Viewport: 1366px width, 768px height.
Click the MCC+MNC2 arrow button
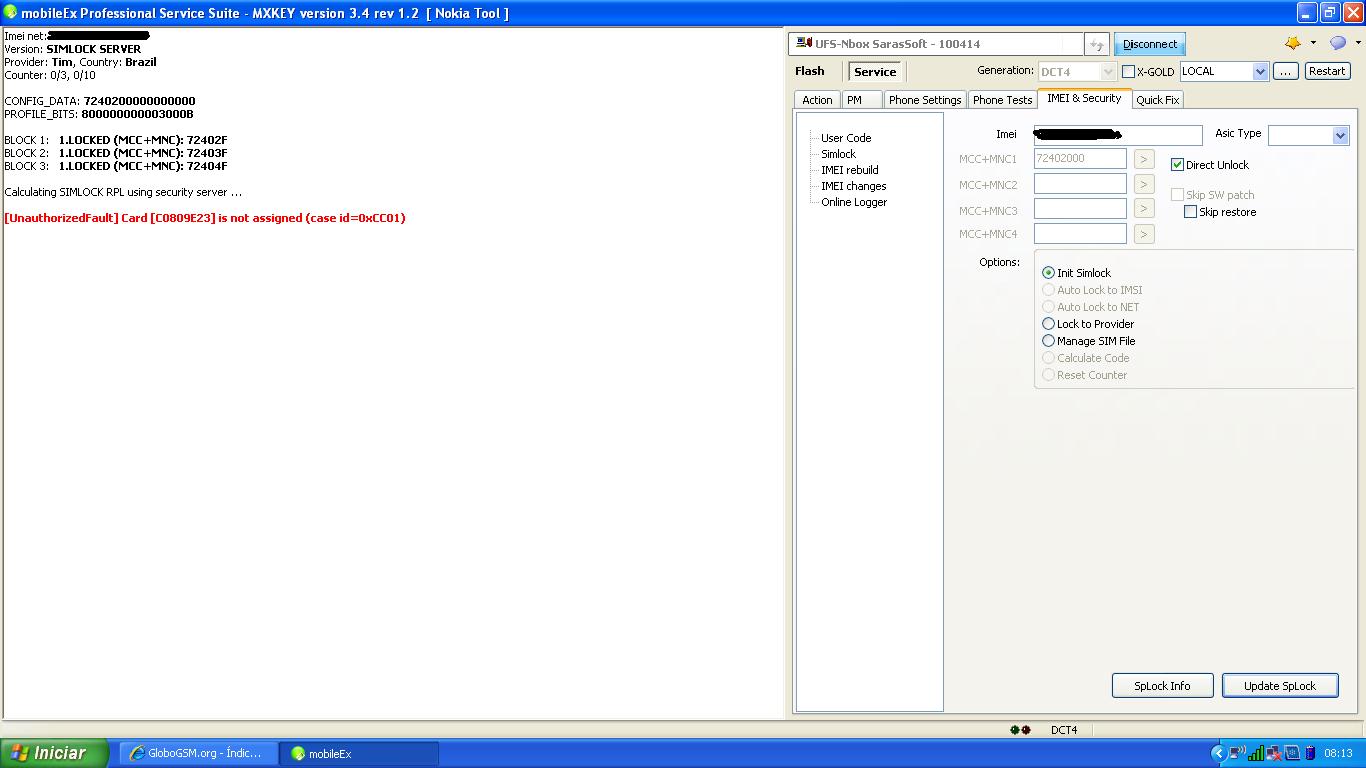[1144, 184]
